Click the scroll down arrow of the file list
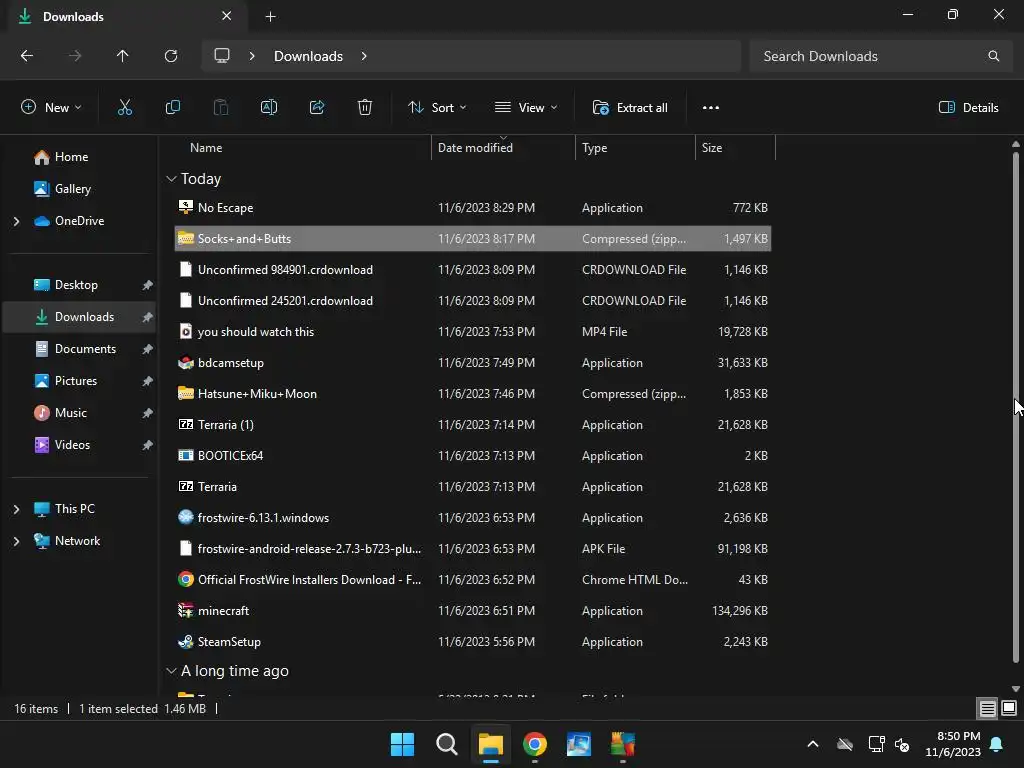This screenshot has height=768, width=1024. (x=1016, y=688)
